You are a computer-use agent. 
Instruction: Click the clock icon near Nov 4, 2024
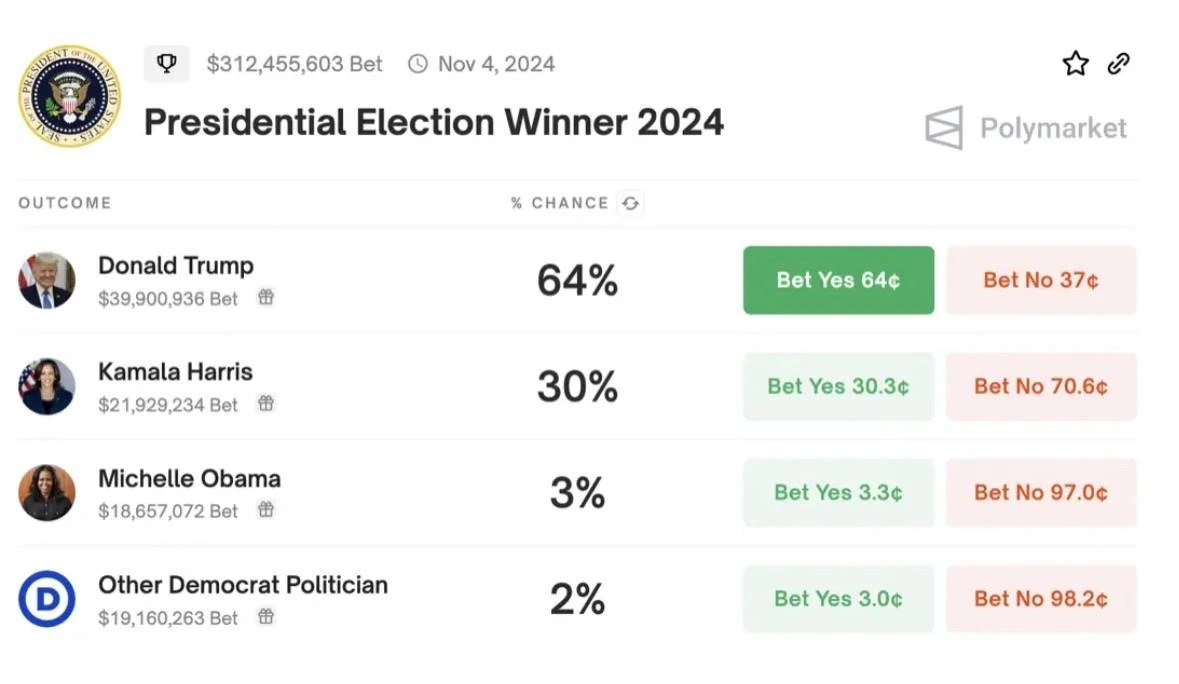(x=418, y=64)
